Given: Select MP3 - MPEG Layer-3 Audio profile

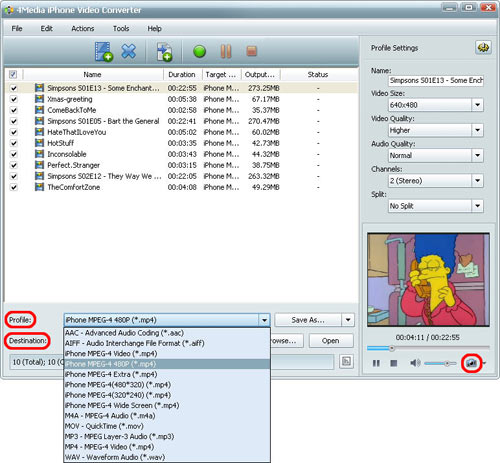Looking at the screenshot, I should click(167, 436).
